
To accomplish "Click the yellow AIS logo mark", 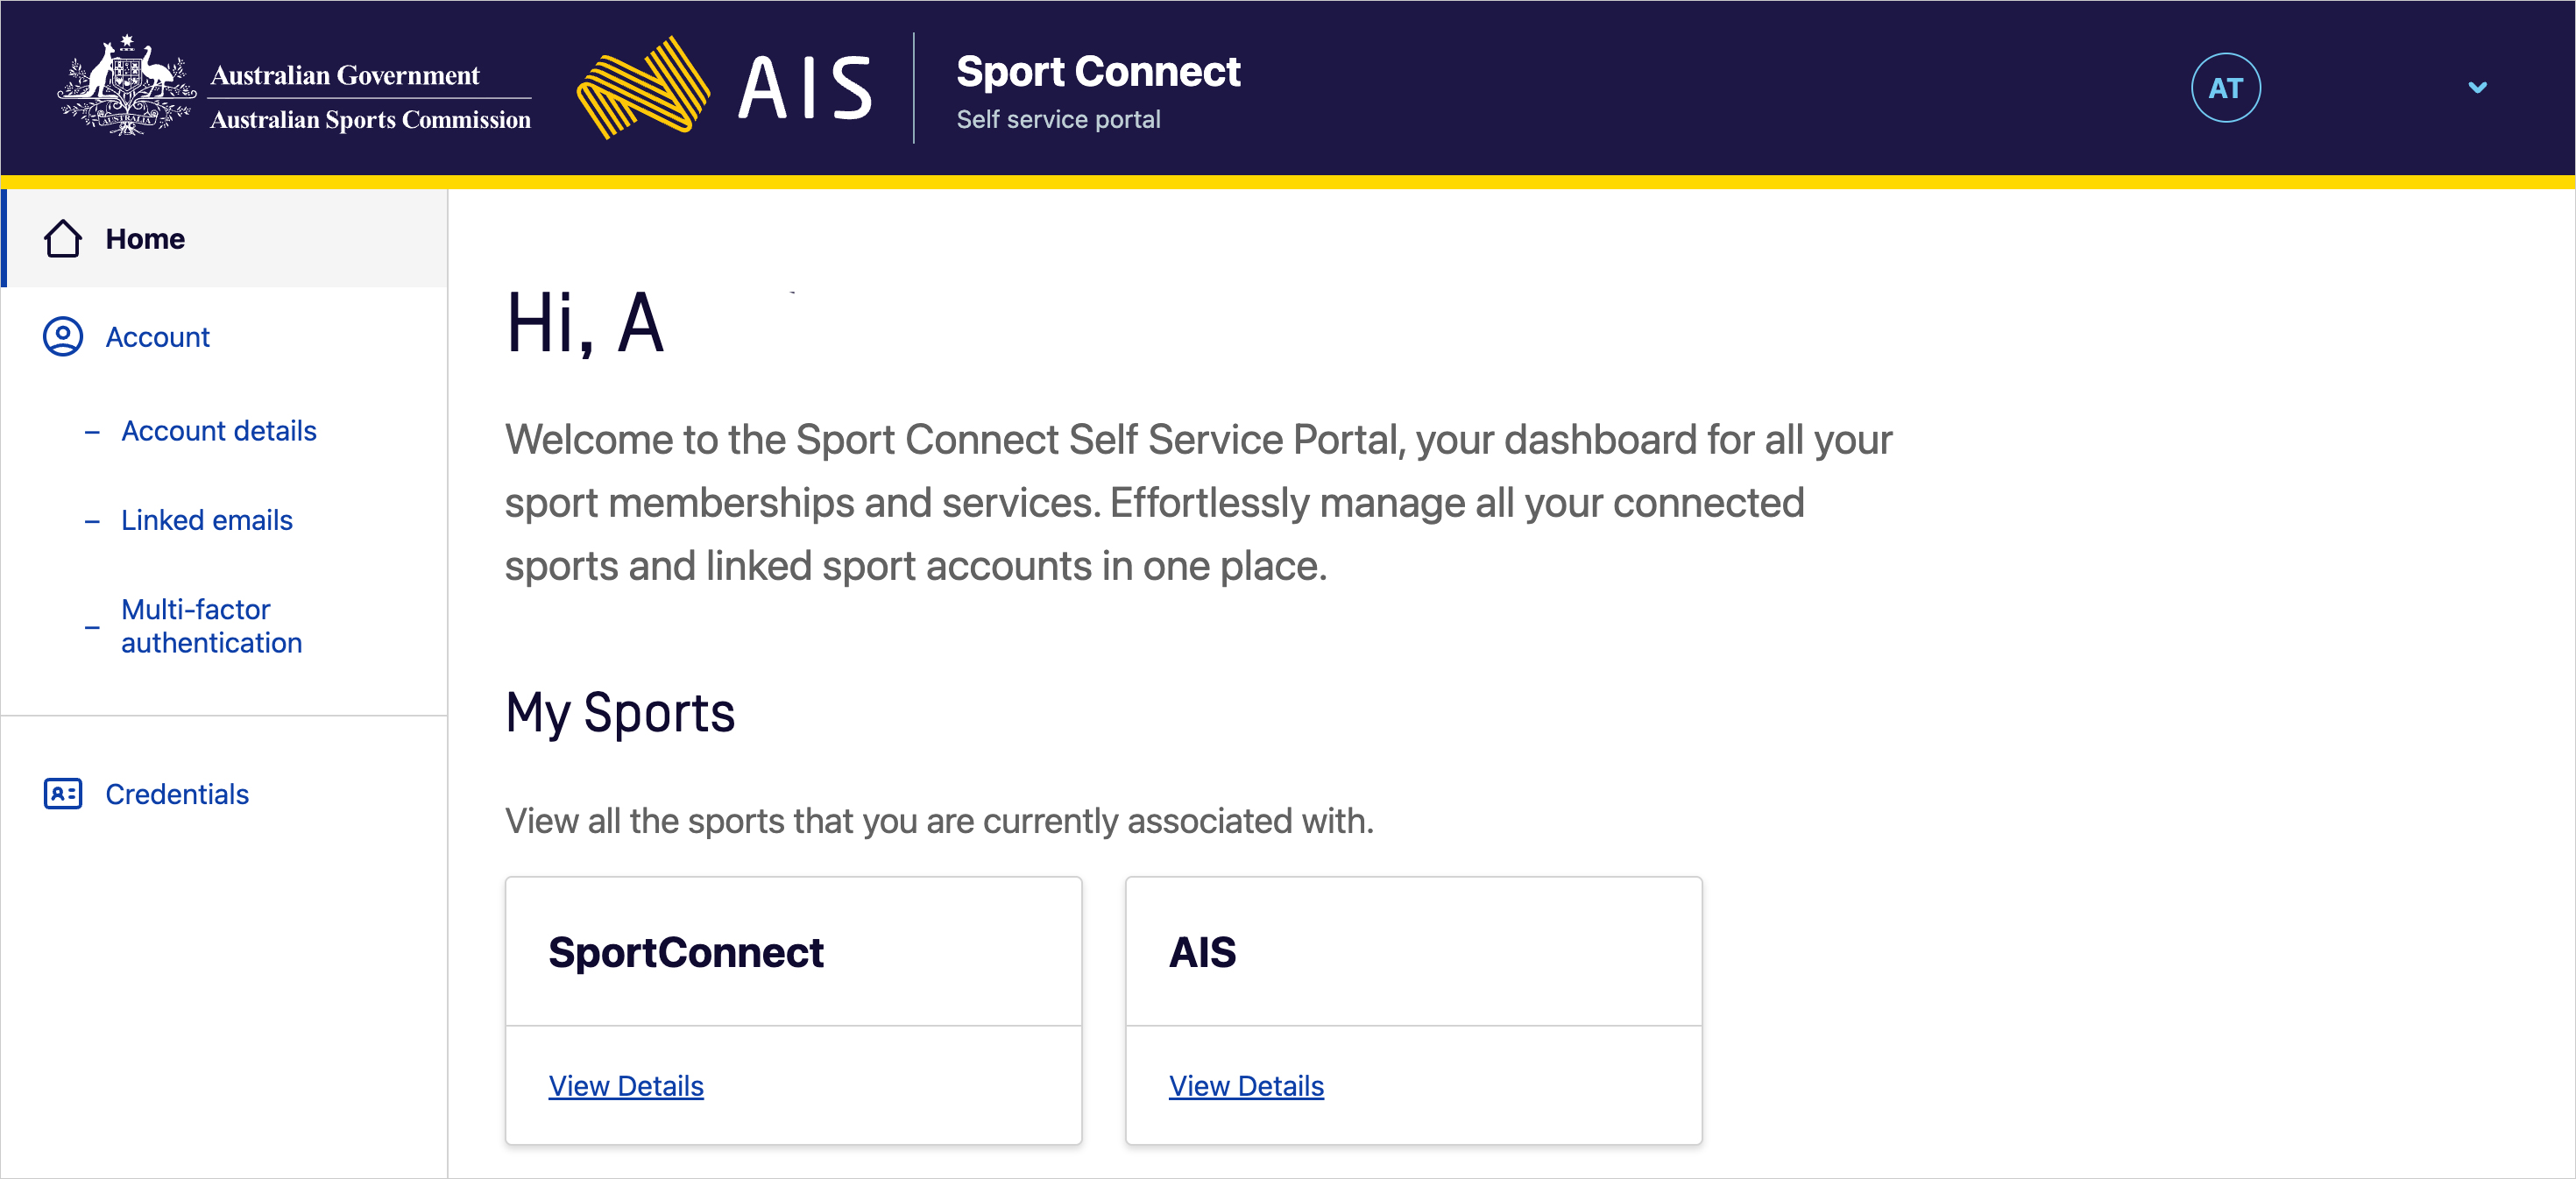I will (643, 86).
